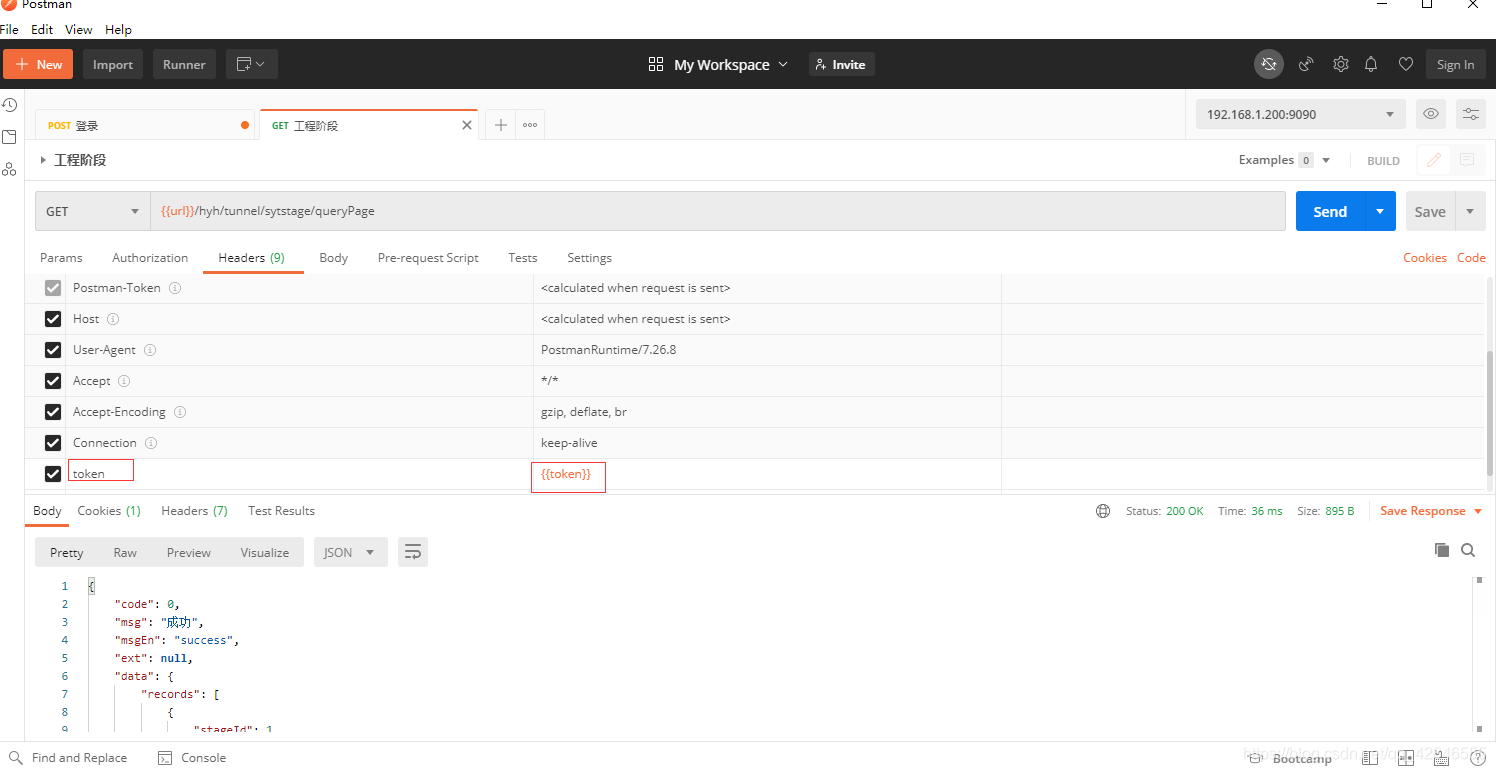The image size is (1496, 772).
Task: Open the Send button dropdown arrow
Action: [1380, 211]
